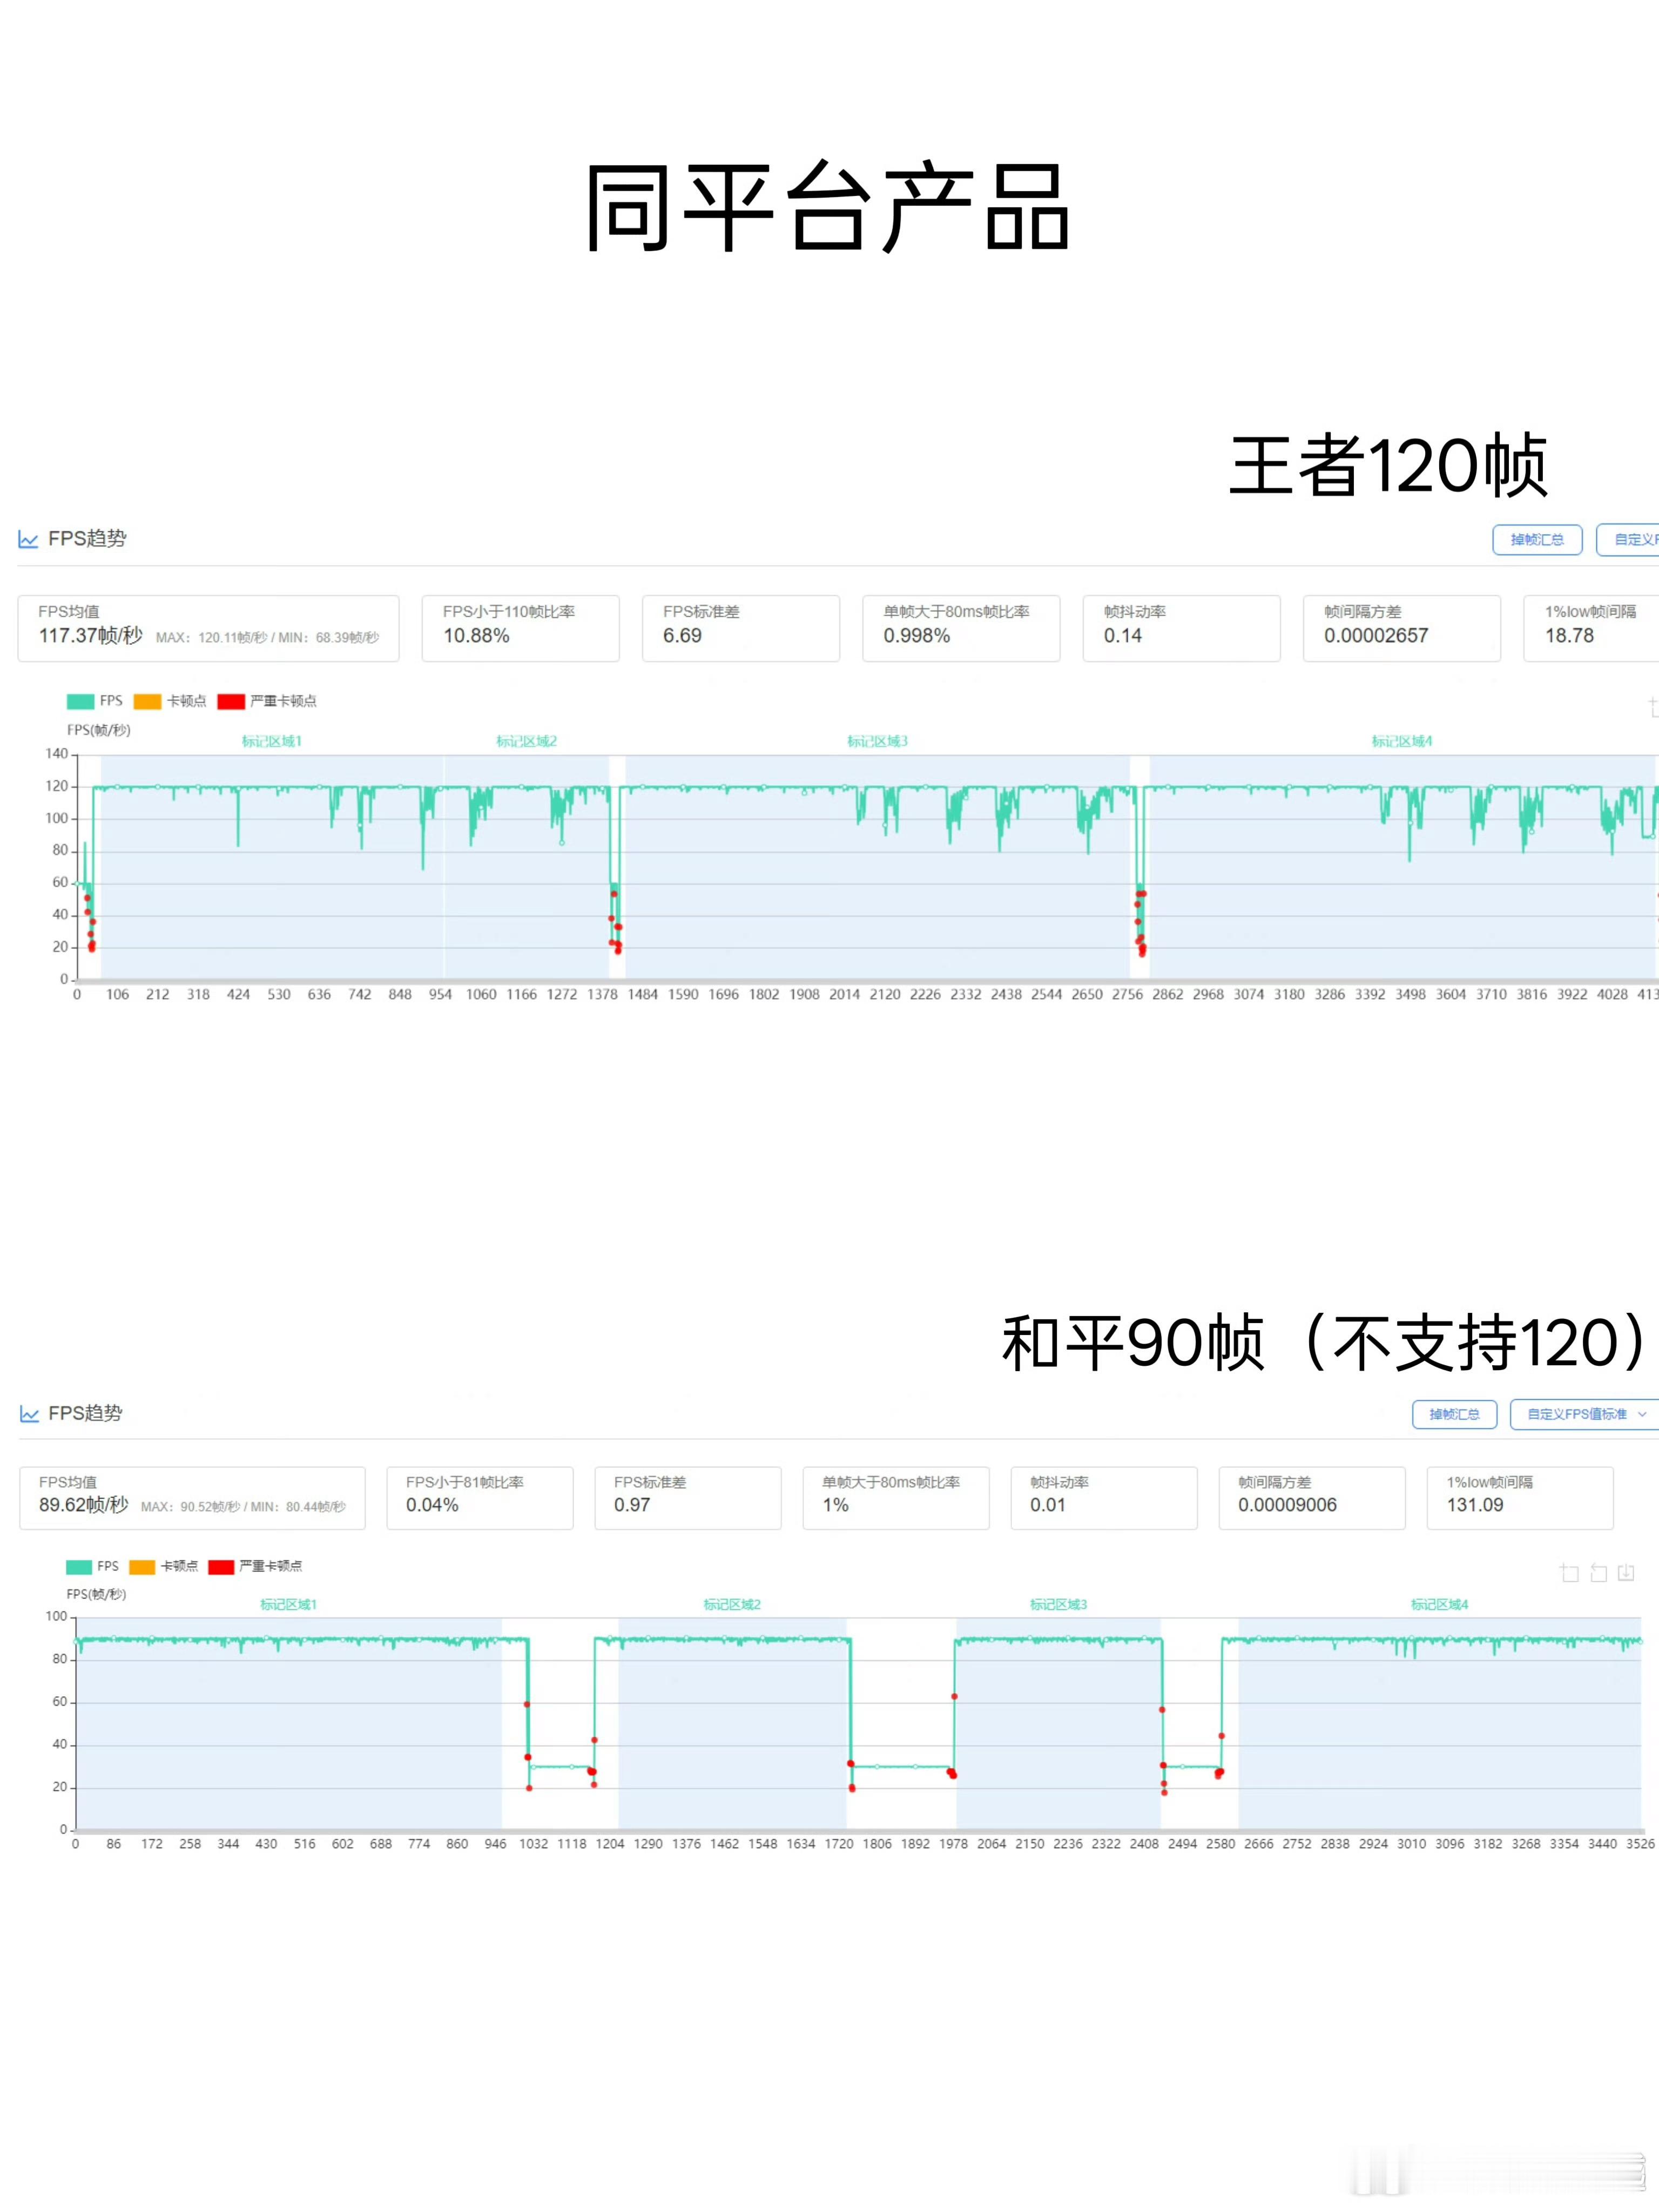Click the FPS标准差 0.97 card

(688, 1498)
